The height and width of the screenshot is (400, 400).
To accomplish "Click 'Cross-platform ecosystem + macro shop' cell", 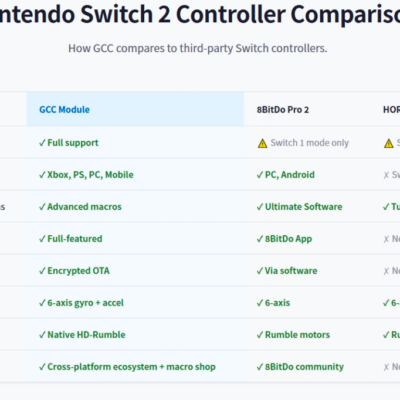I will pos(135,366).
